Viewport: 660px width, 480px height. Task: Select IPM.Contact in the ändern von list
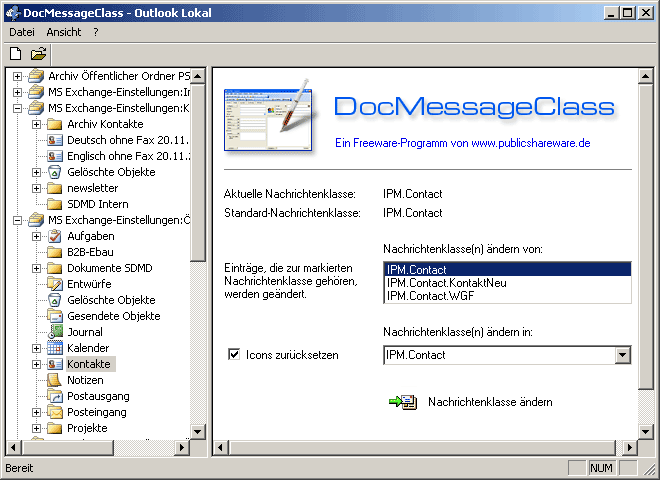(x=507, y=269)
